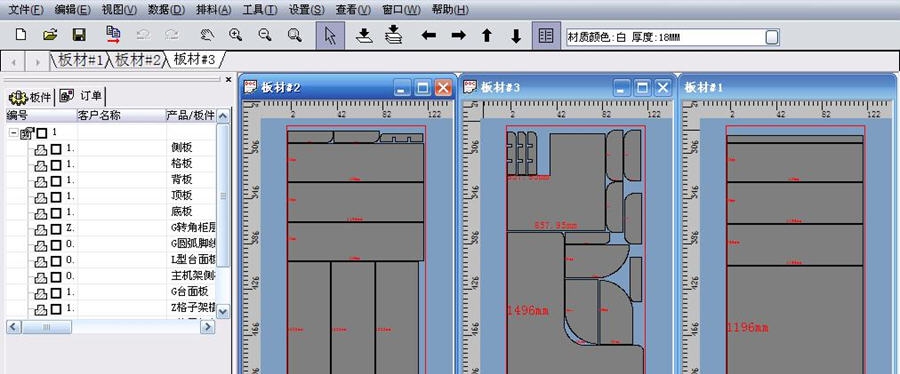Check the box for root order 1
This screenshot has height=374, width=900.
42,133
